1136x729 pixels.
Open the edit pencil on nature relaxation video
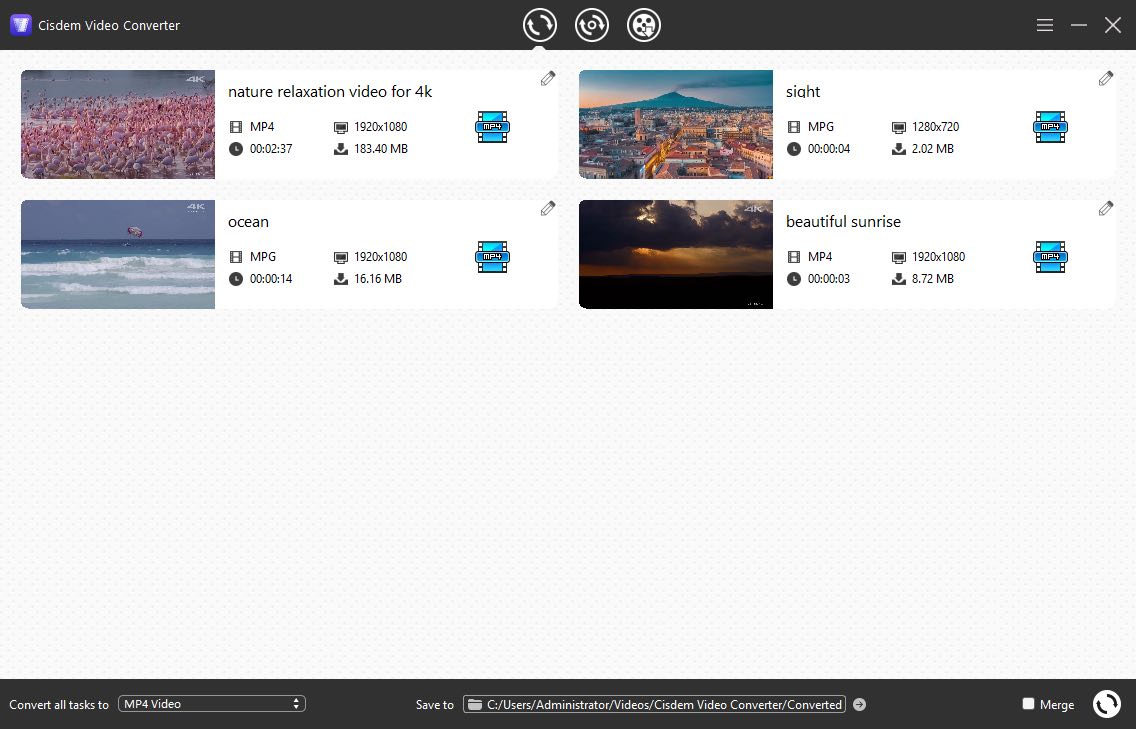point(547,78)
